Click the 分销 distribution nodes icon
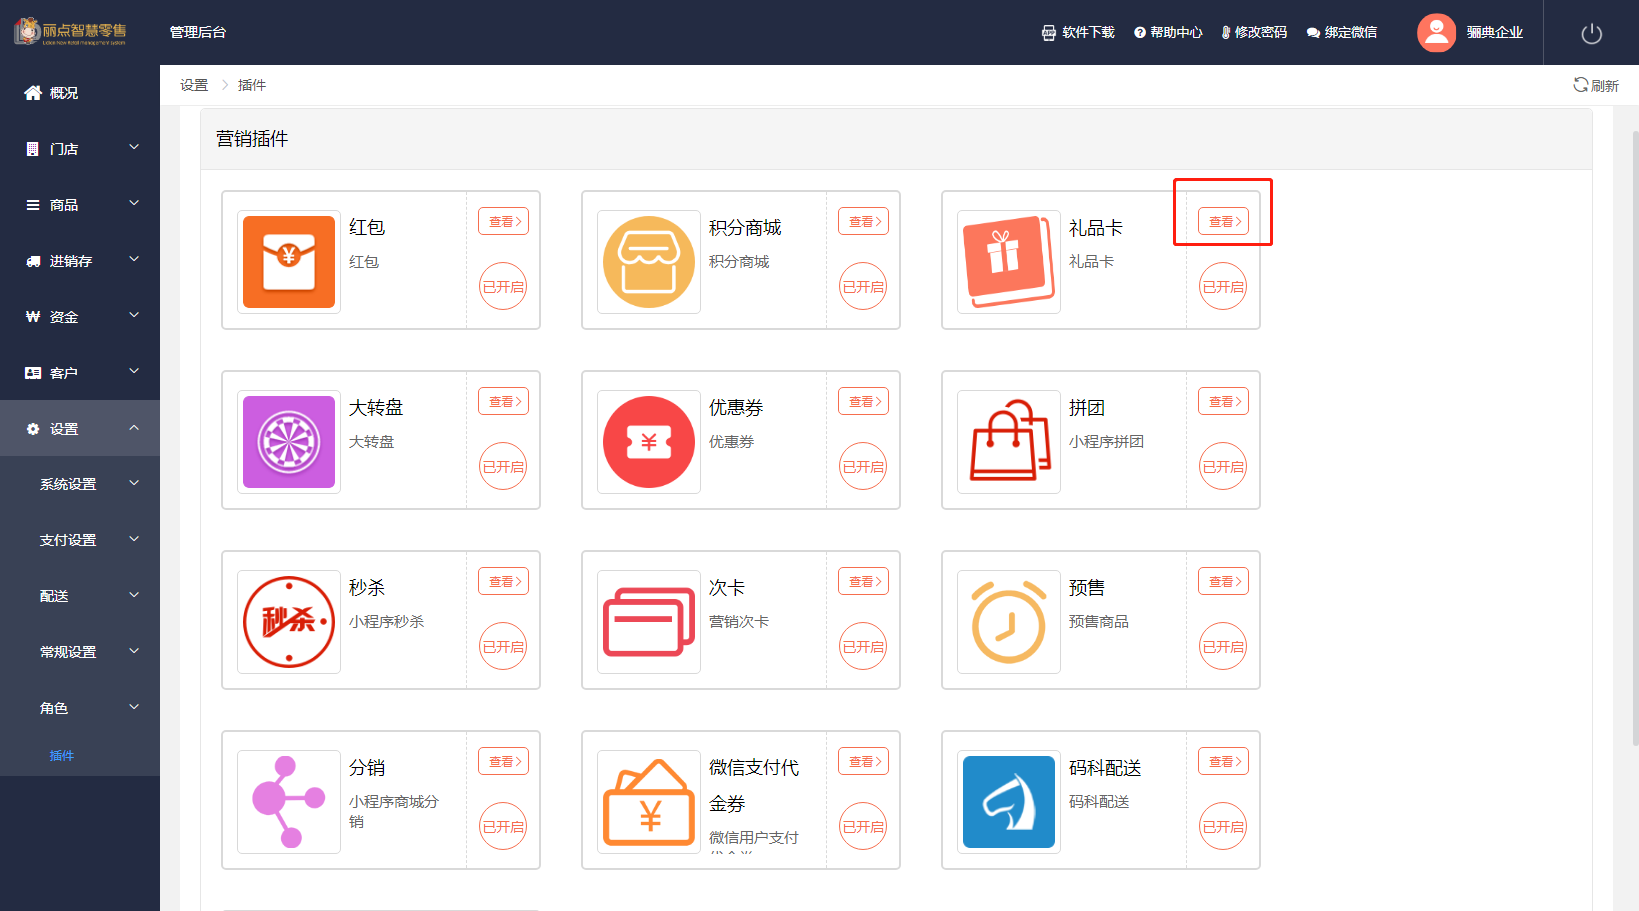Image resolution: width=1639 pixels, height=911 pixels. (289, 802)
